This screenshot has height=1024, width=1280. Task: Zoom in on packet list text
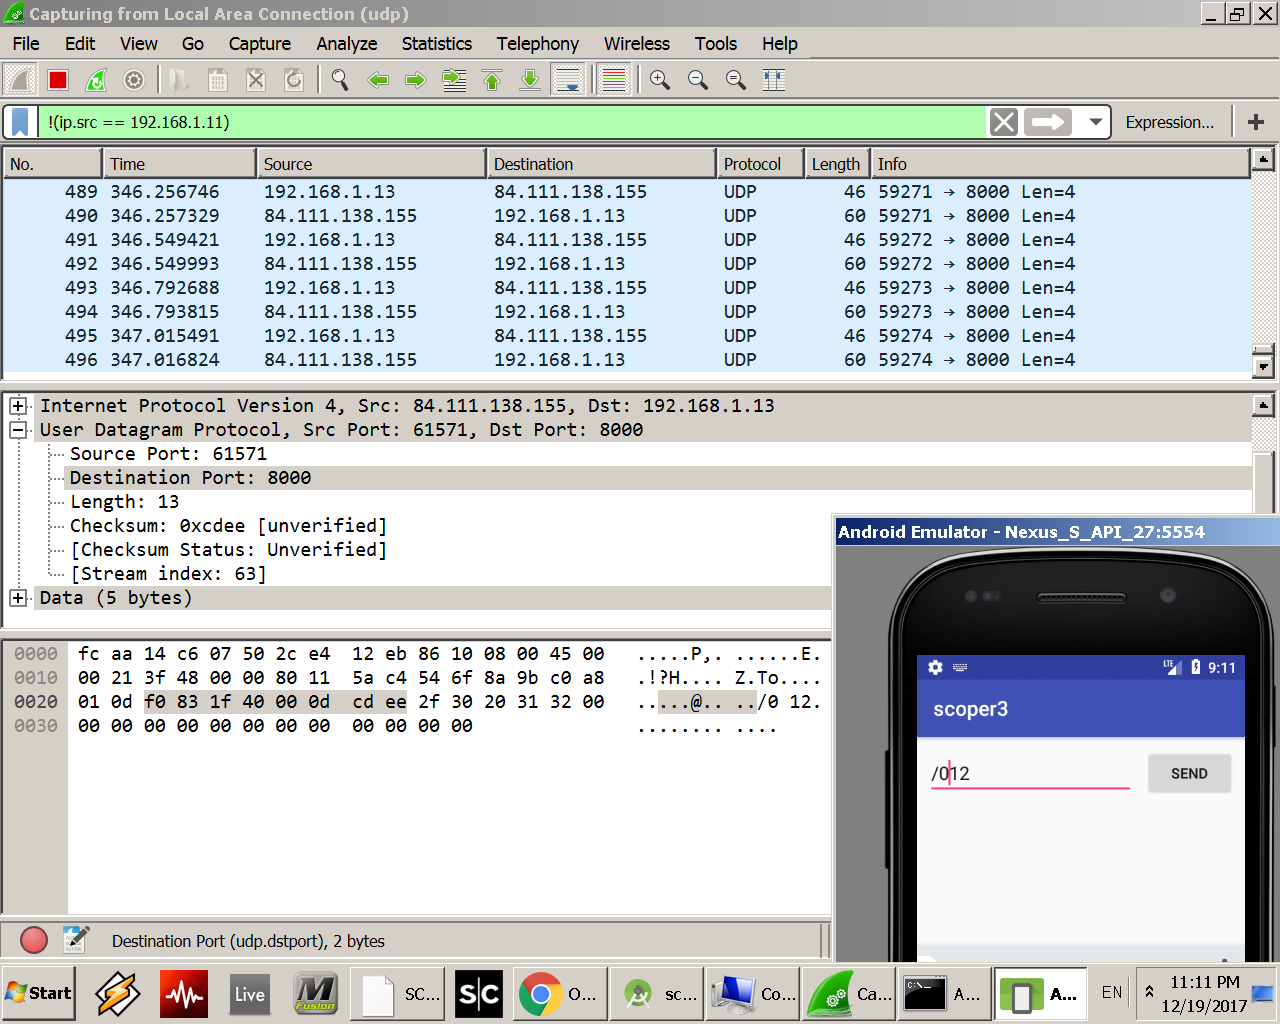(660, 80)
